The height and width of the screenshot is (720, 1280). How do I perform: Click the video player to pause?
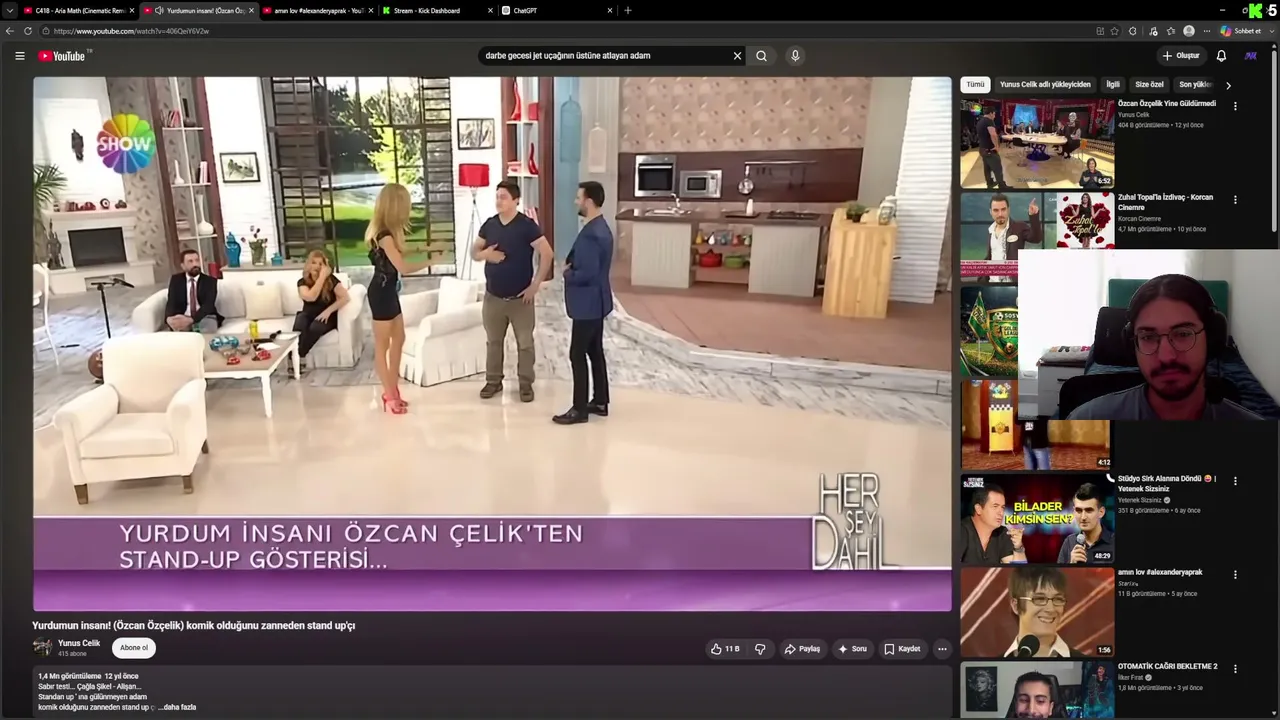click(x=492, y=344)
